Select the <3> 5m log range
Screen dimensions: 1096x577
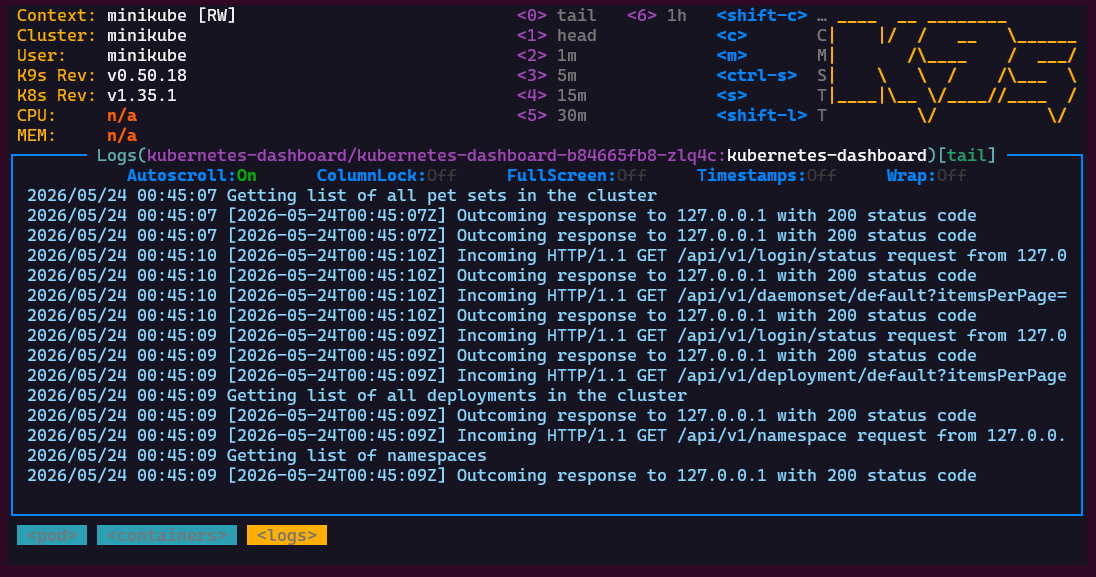click(547, 76)
